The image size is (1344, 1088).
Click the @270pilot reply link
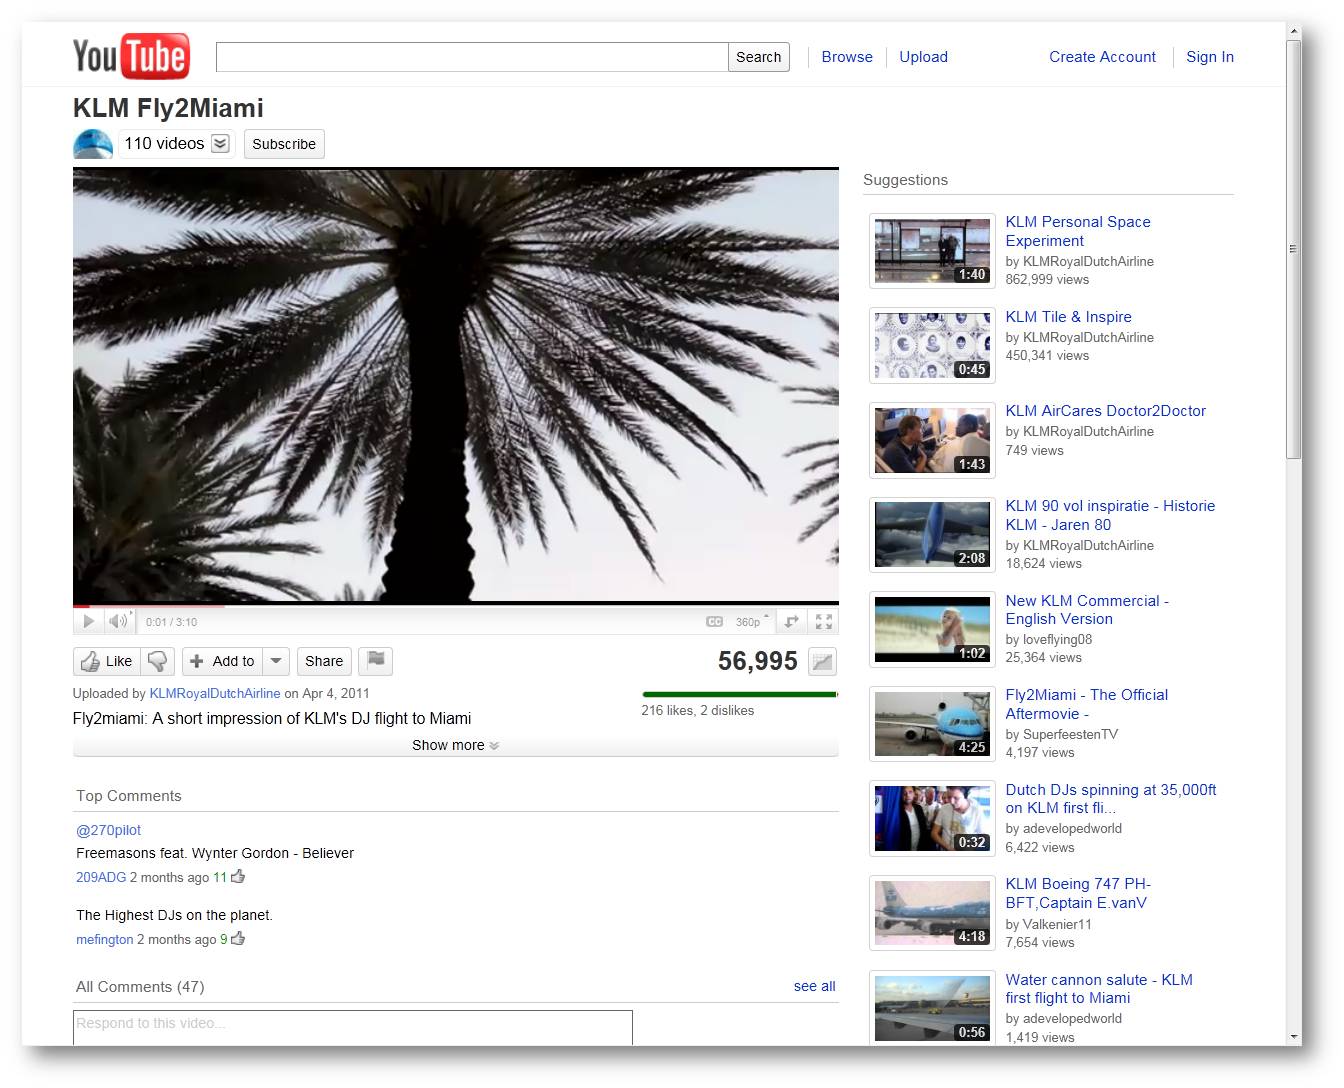[x=108, y=830]
